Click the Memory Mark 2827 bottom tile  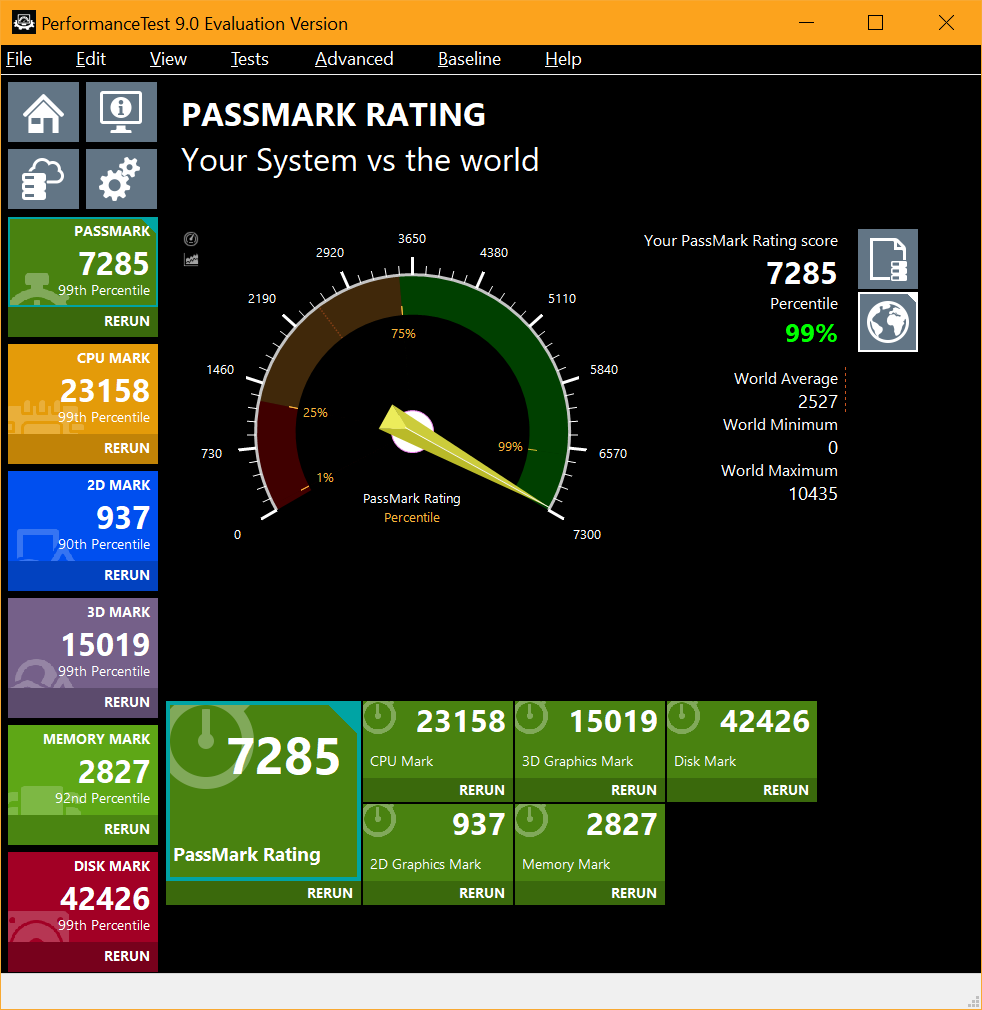coord(590,843)
